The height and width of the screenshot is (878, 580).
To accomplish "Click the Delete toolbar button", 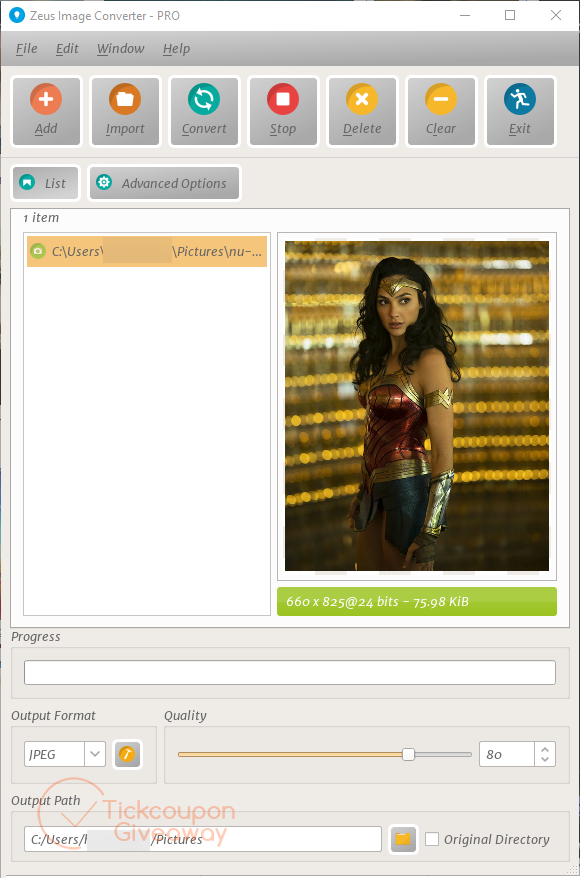I will 362,111.
